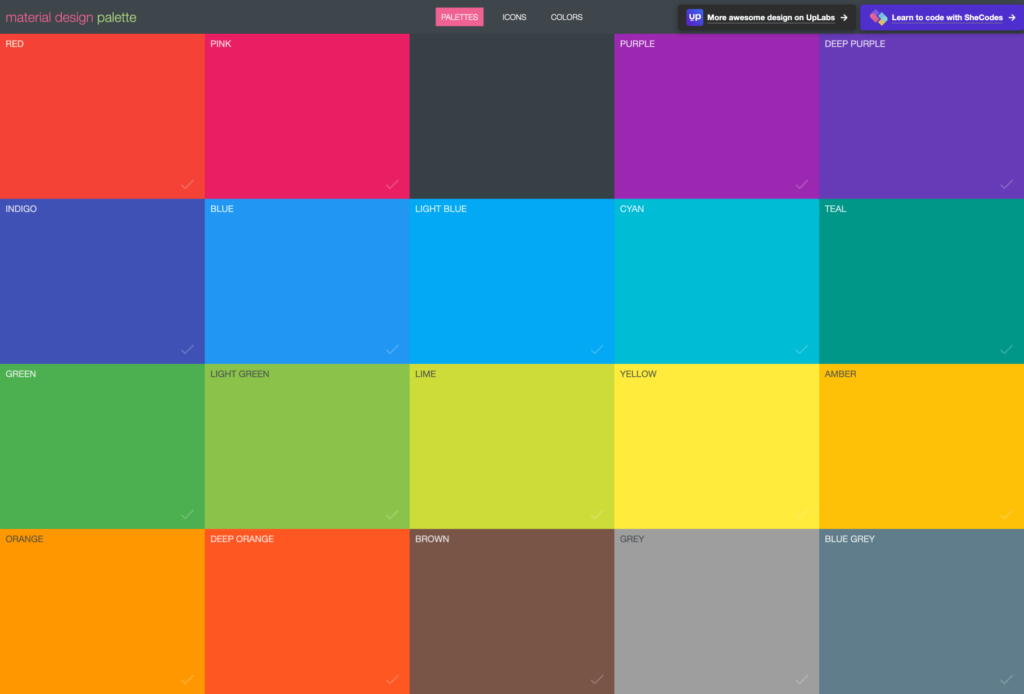Screen dimensions: 1024x694
Task: Click the checkmark on Deep Purple tile
Action: [1006, 184]
